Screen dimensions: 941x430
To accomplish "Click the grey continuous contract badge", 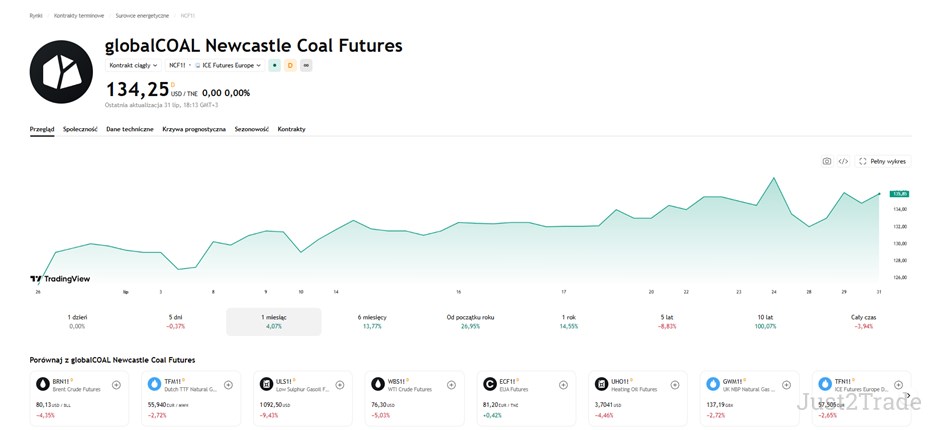I will tap(306, 65).
